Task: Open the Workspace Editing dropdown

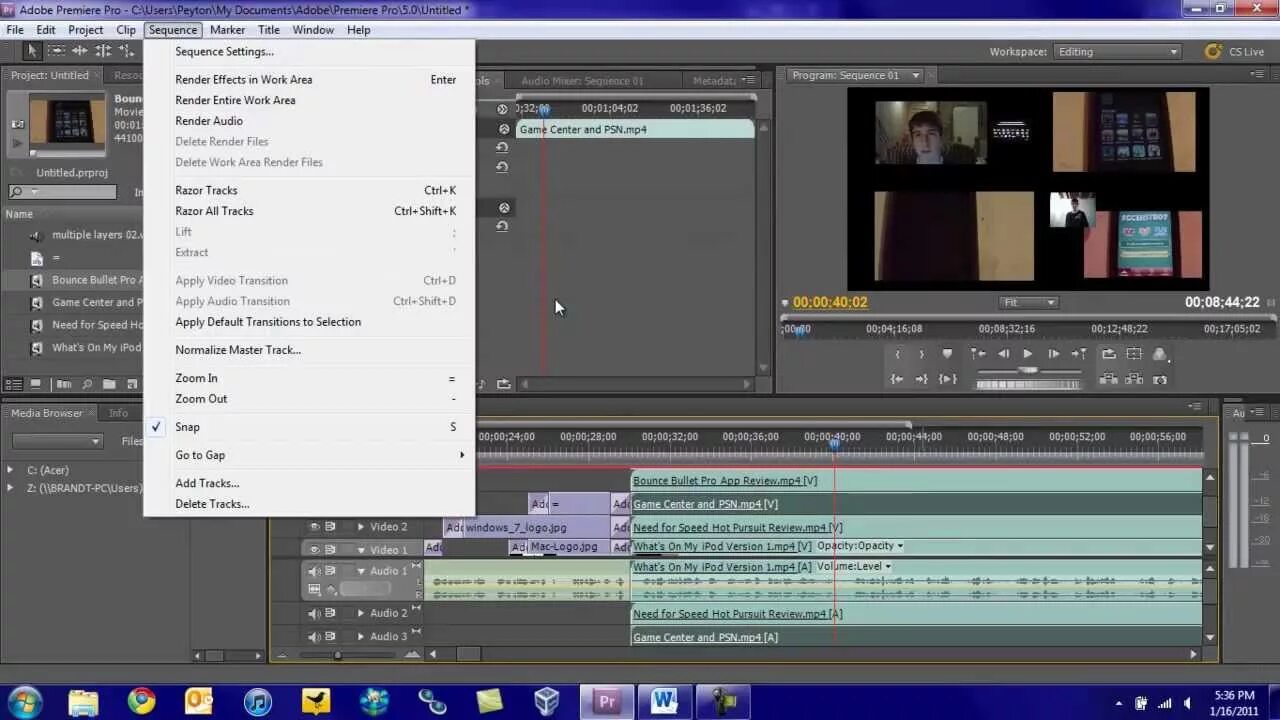Action: click(1118, 52)
